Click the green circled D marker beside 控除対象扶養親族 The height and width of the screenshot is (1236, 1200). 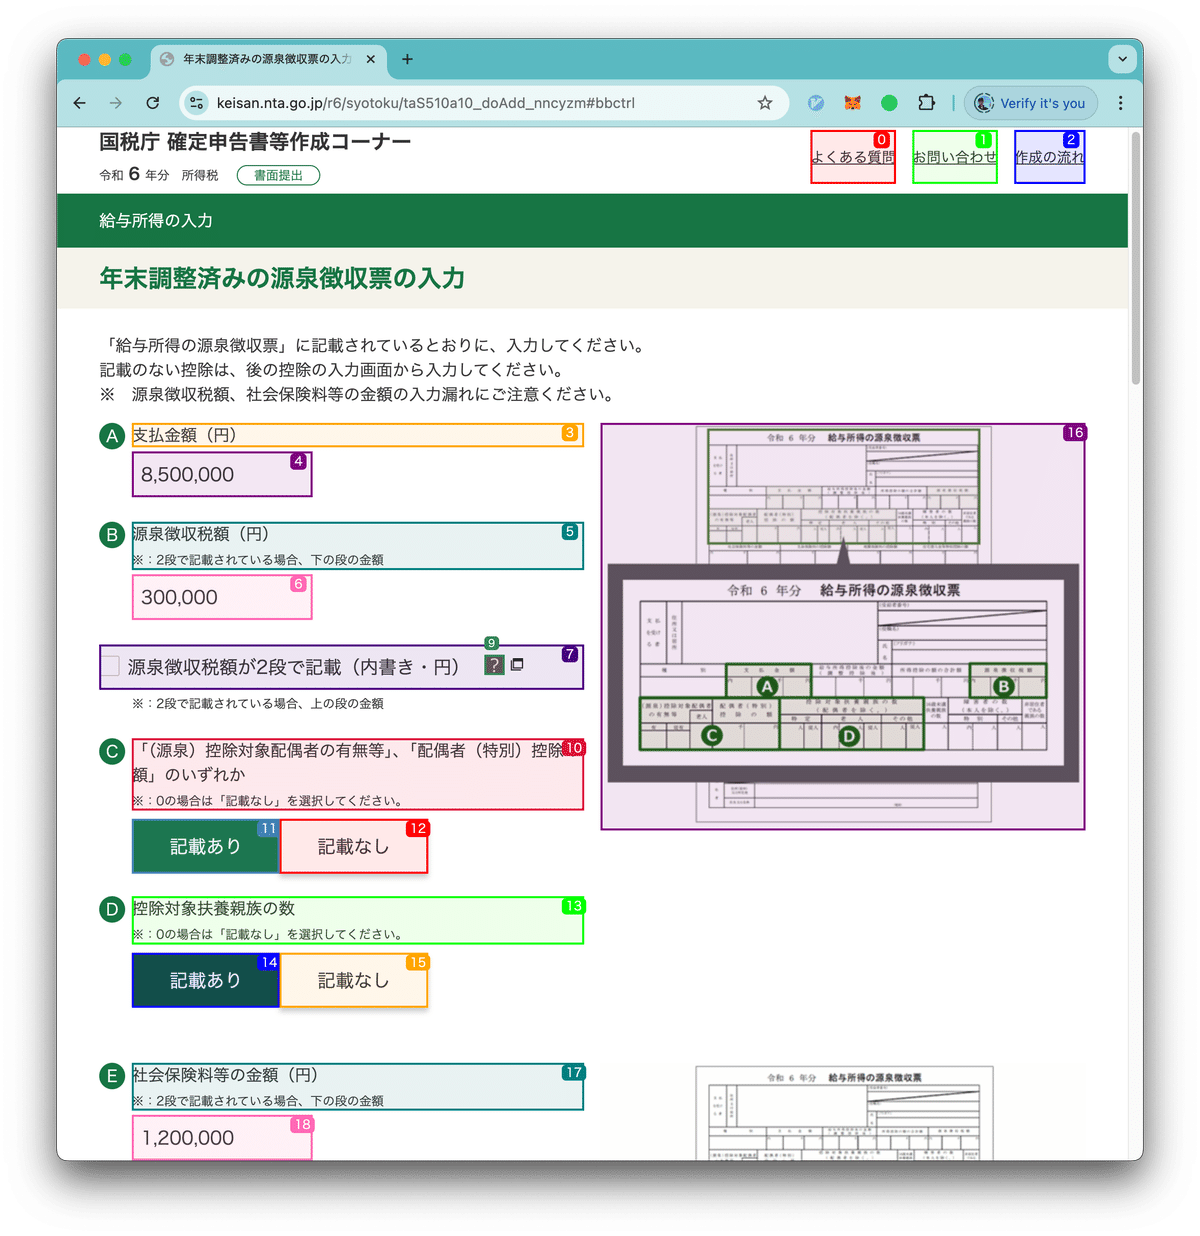[x=112, y=909]
